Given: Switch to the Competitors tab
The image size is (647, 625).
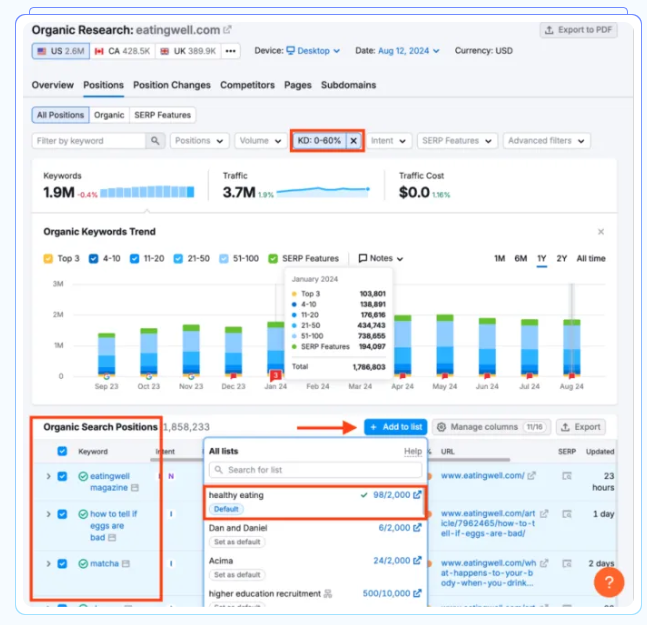Looking at the screenshot, I should pos(247,85).
